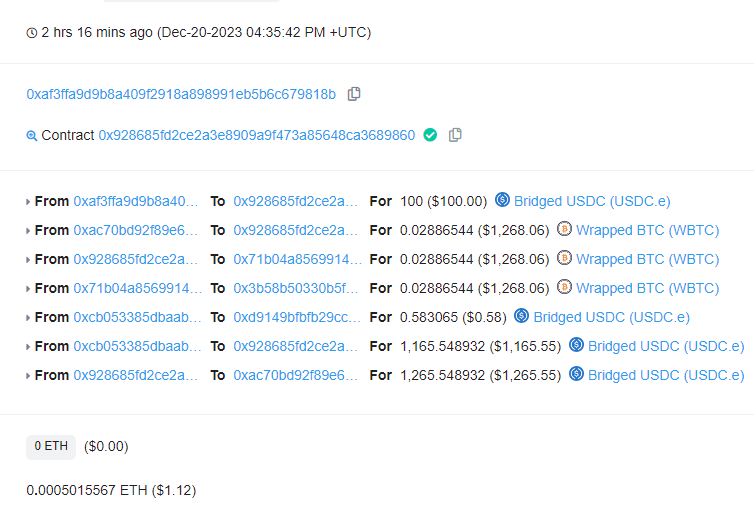The image size is (754, 519).
Task: Click the green verified checkmark badge
Action: (430, 135)
